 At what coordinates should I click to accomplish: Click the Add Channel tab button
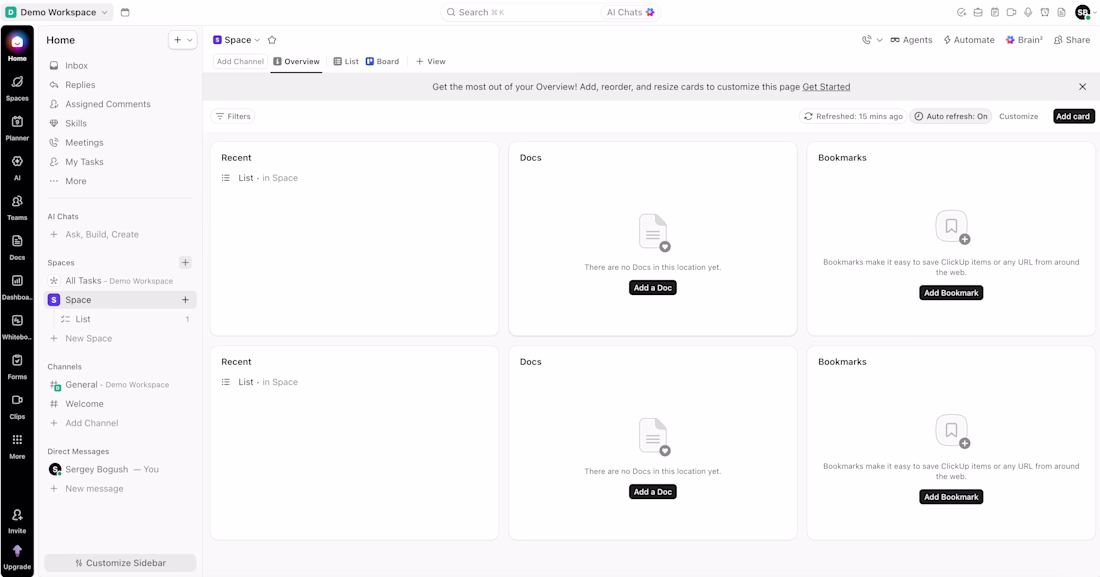click(240, 62)
